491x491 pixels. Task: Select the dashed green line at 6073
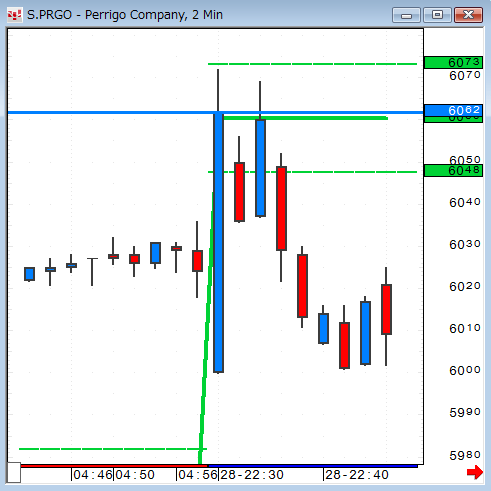pyautogui.click(x=312, y=64)
